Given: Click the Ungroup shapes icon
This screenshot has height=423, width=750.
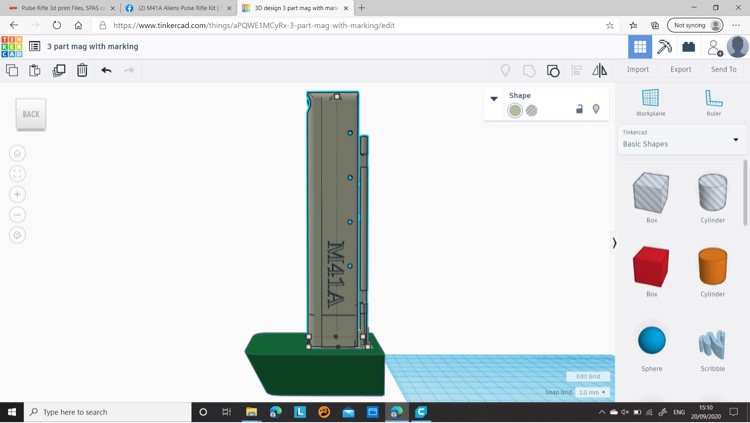Looking at the screenshot, I should 553,71.
